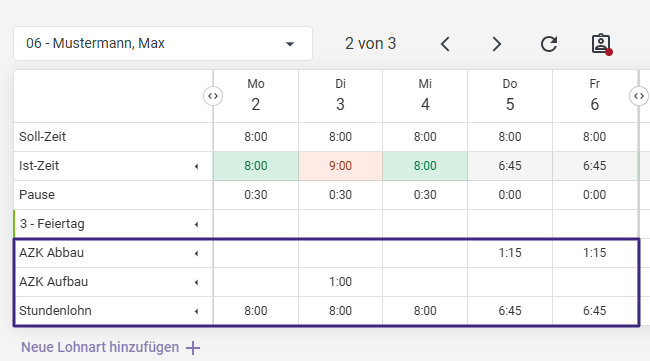The image size is (650, 361).
Task: Select Monday's green 8:00 Ist-Zeit cell
Action: pyautogui.click(x=256, y=166)
